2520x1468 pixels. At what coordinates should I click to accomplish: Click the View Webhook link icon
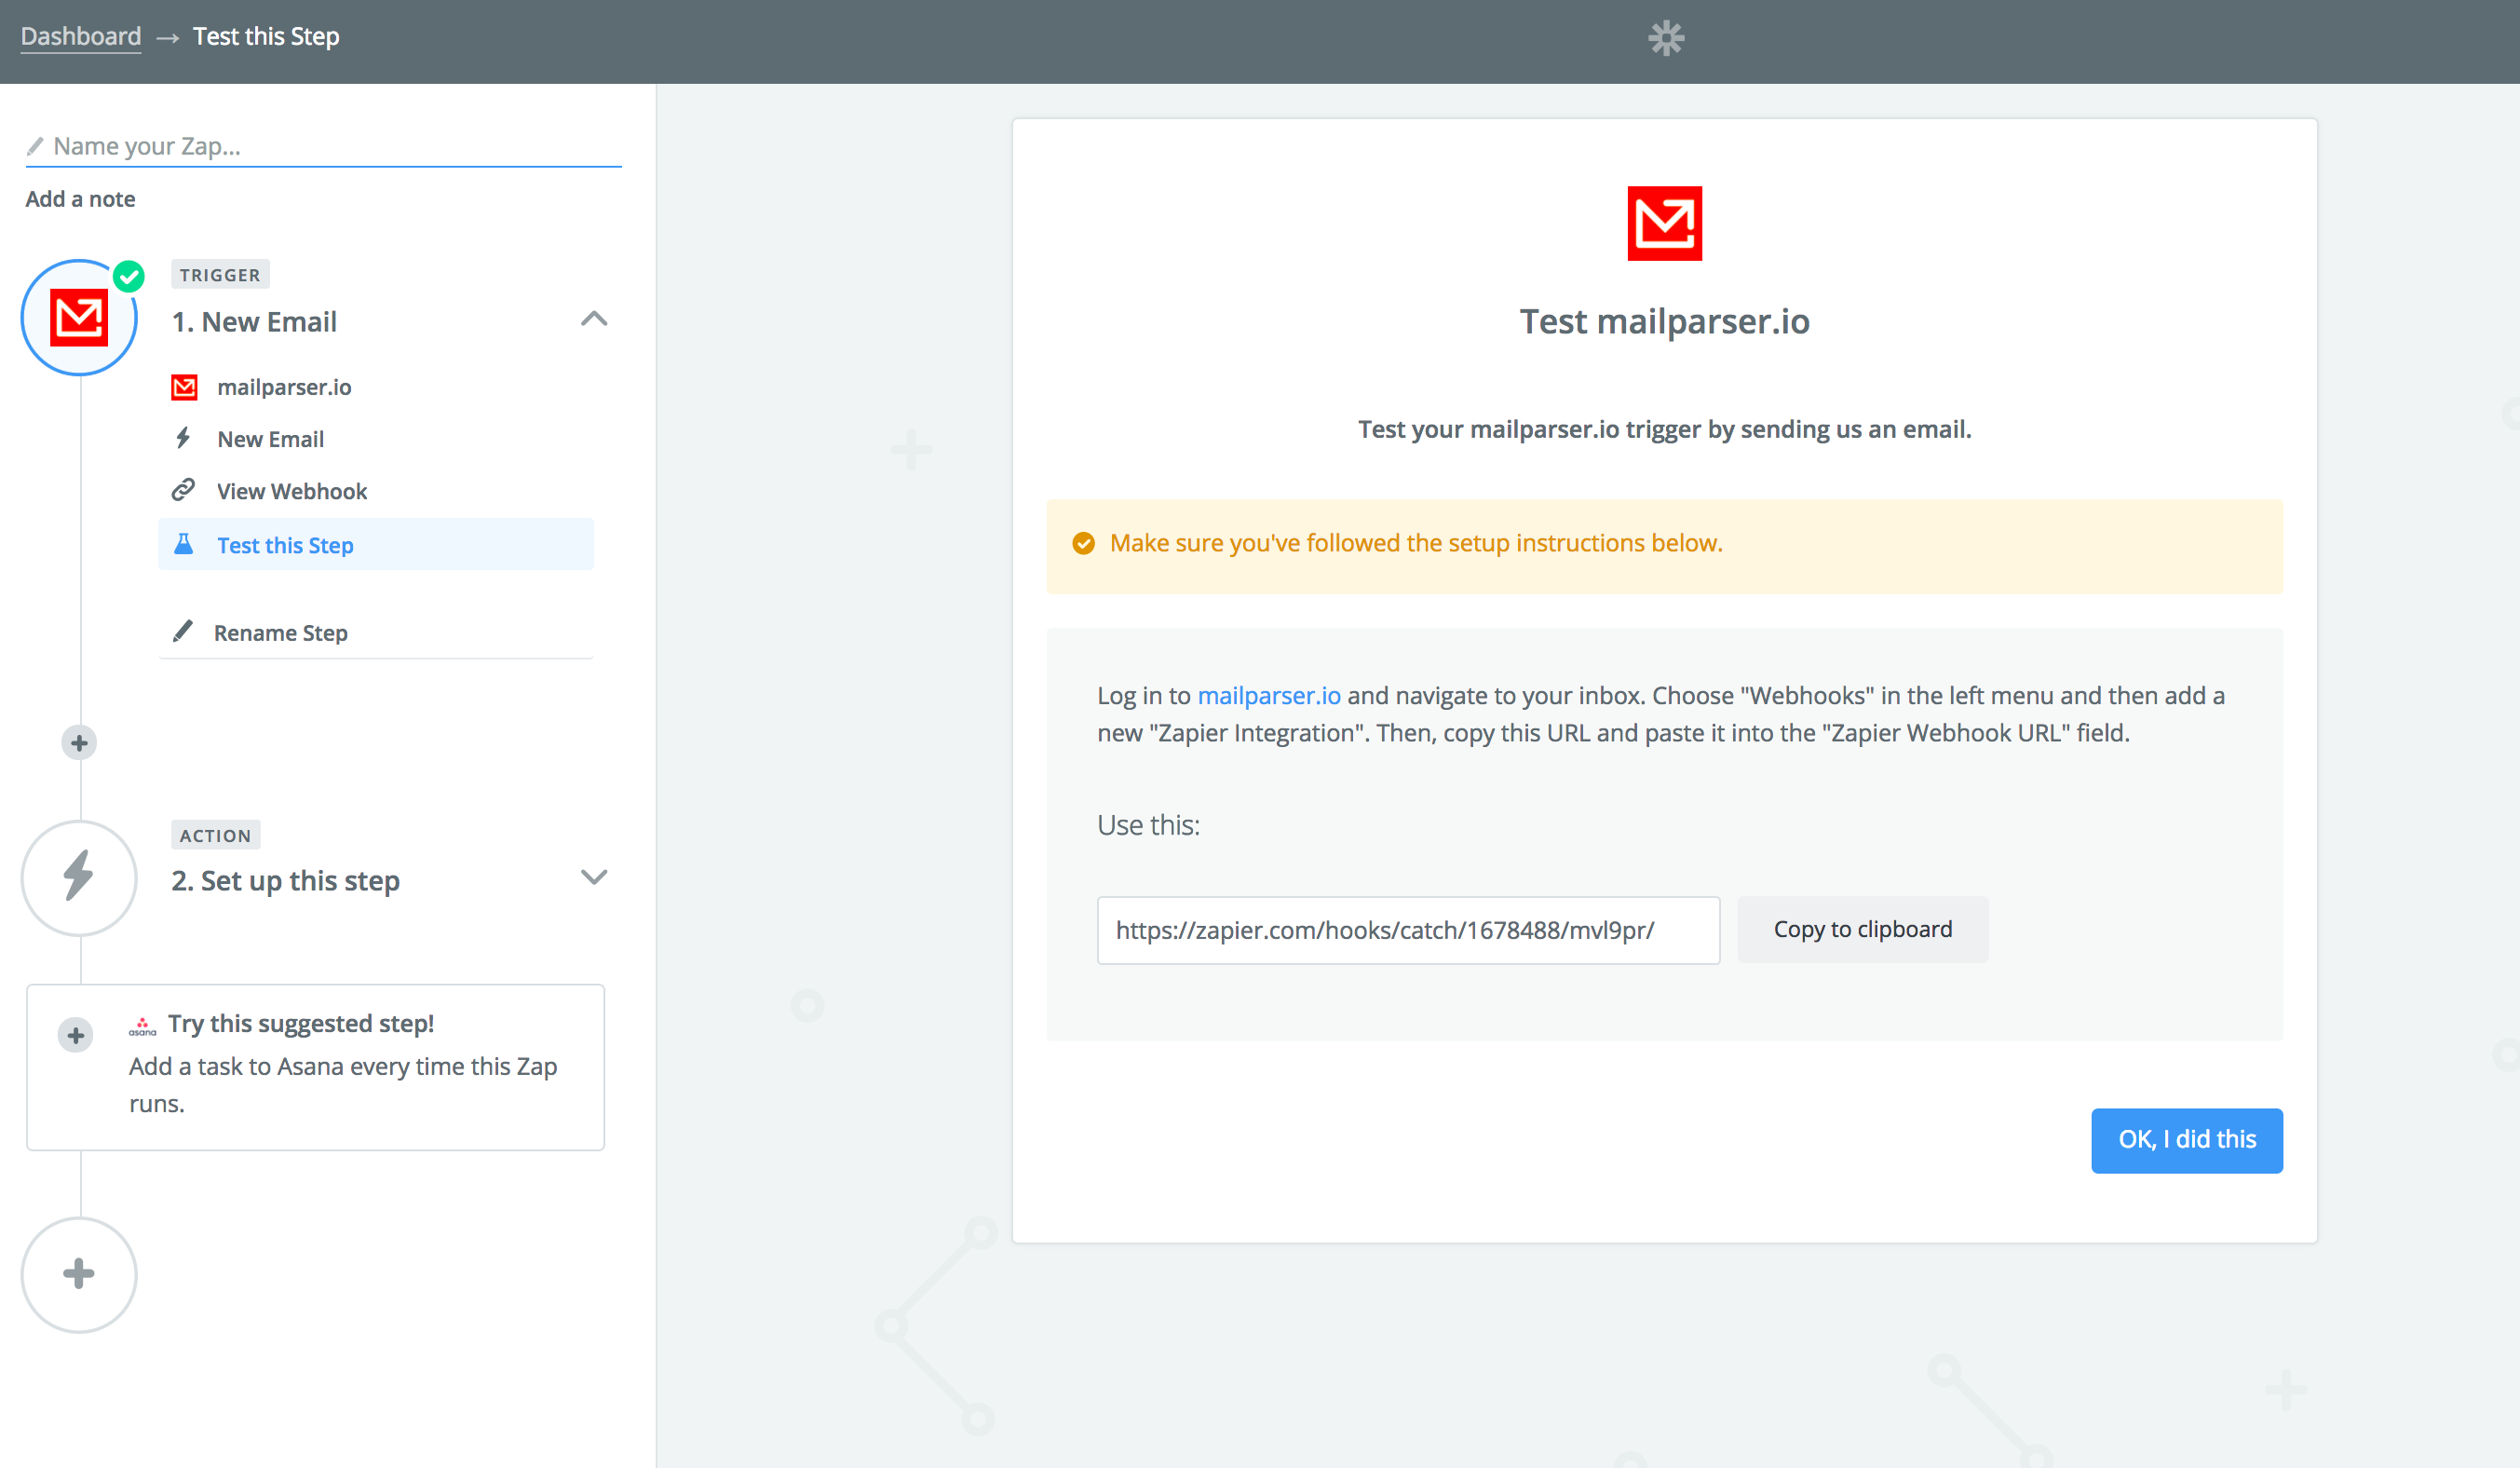click(185, 491)
